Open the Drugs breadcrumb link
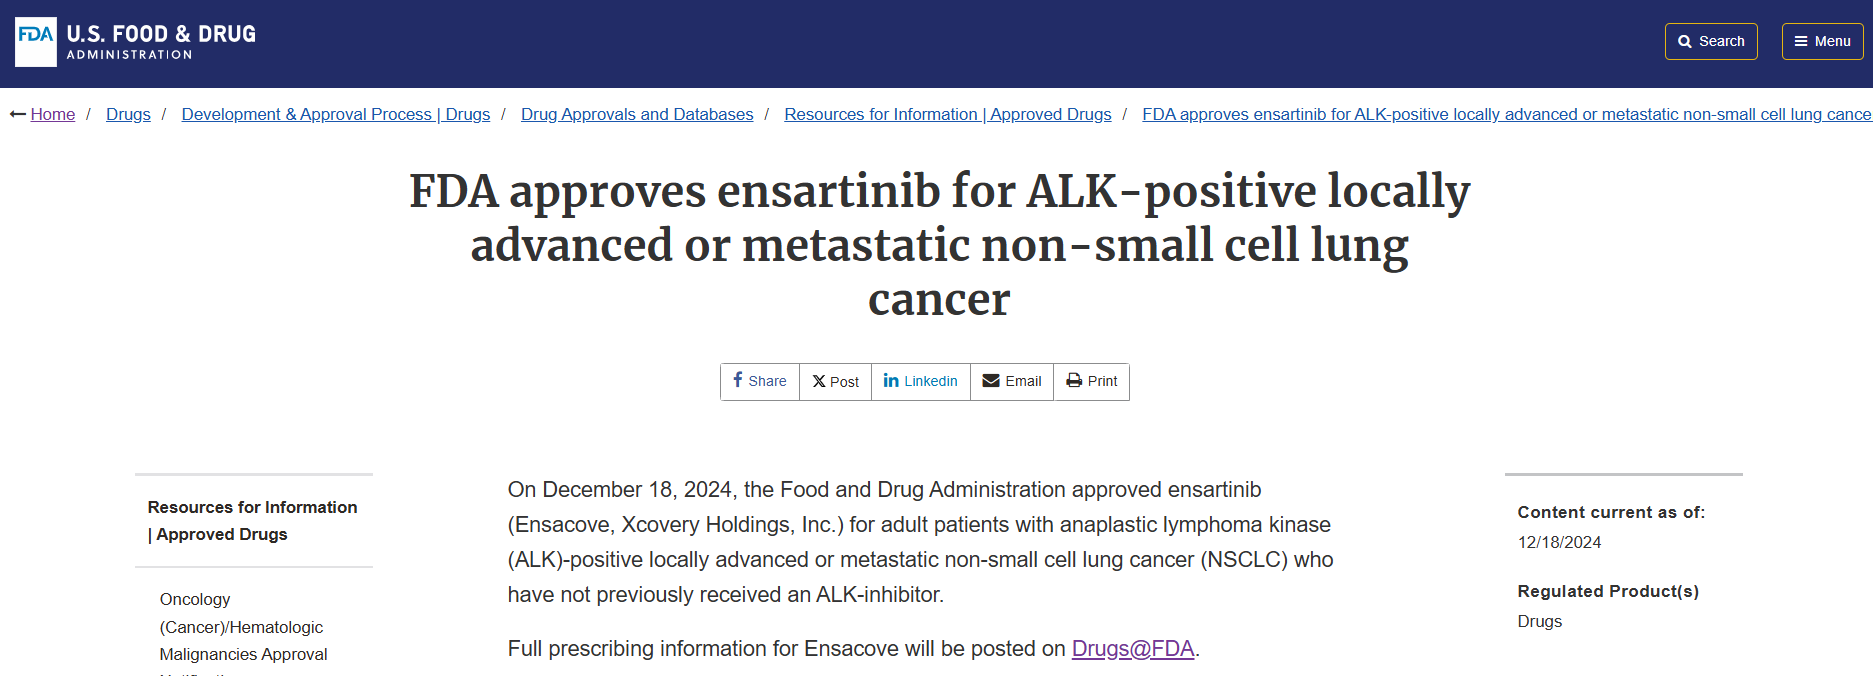 tap(128, 114)
